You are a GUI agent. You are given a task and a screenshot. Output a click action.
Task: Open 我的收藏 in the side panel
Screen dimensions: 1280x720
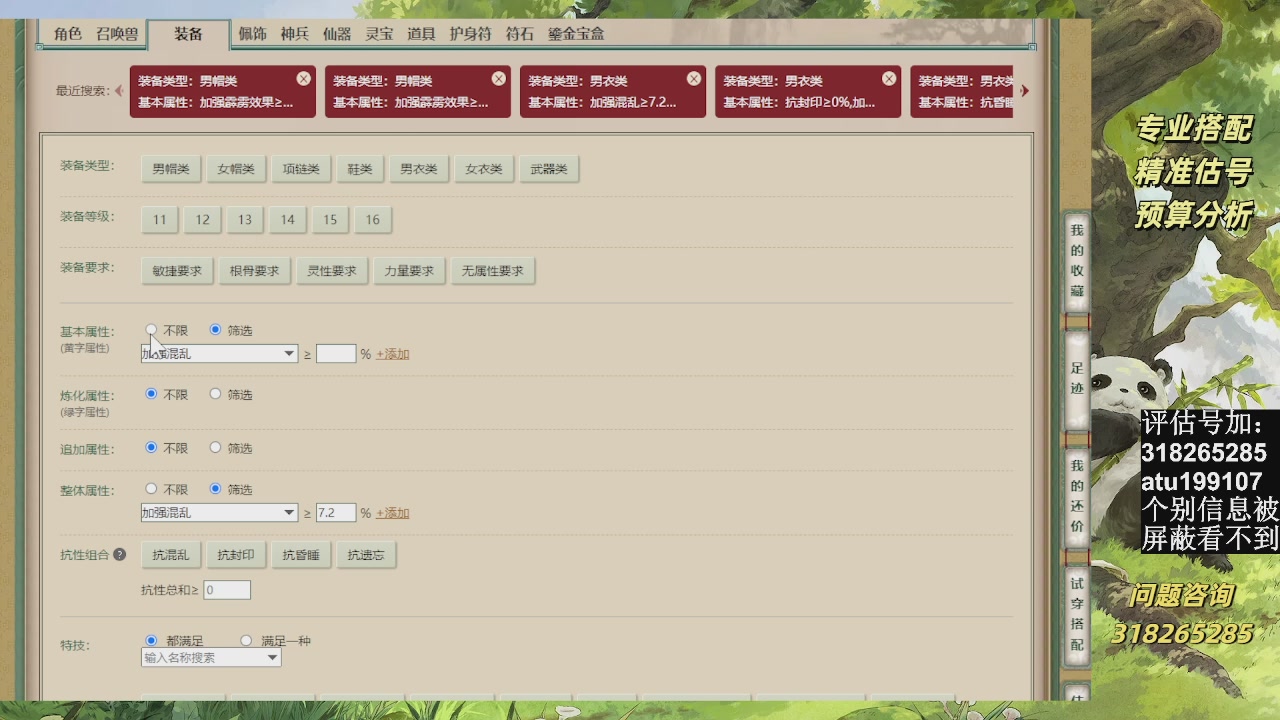click(x=1077, y=261)
